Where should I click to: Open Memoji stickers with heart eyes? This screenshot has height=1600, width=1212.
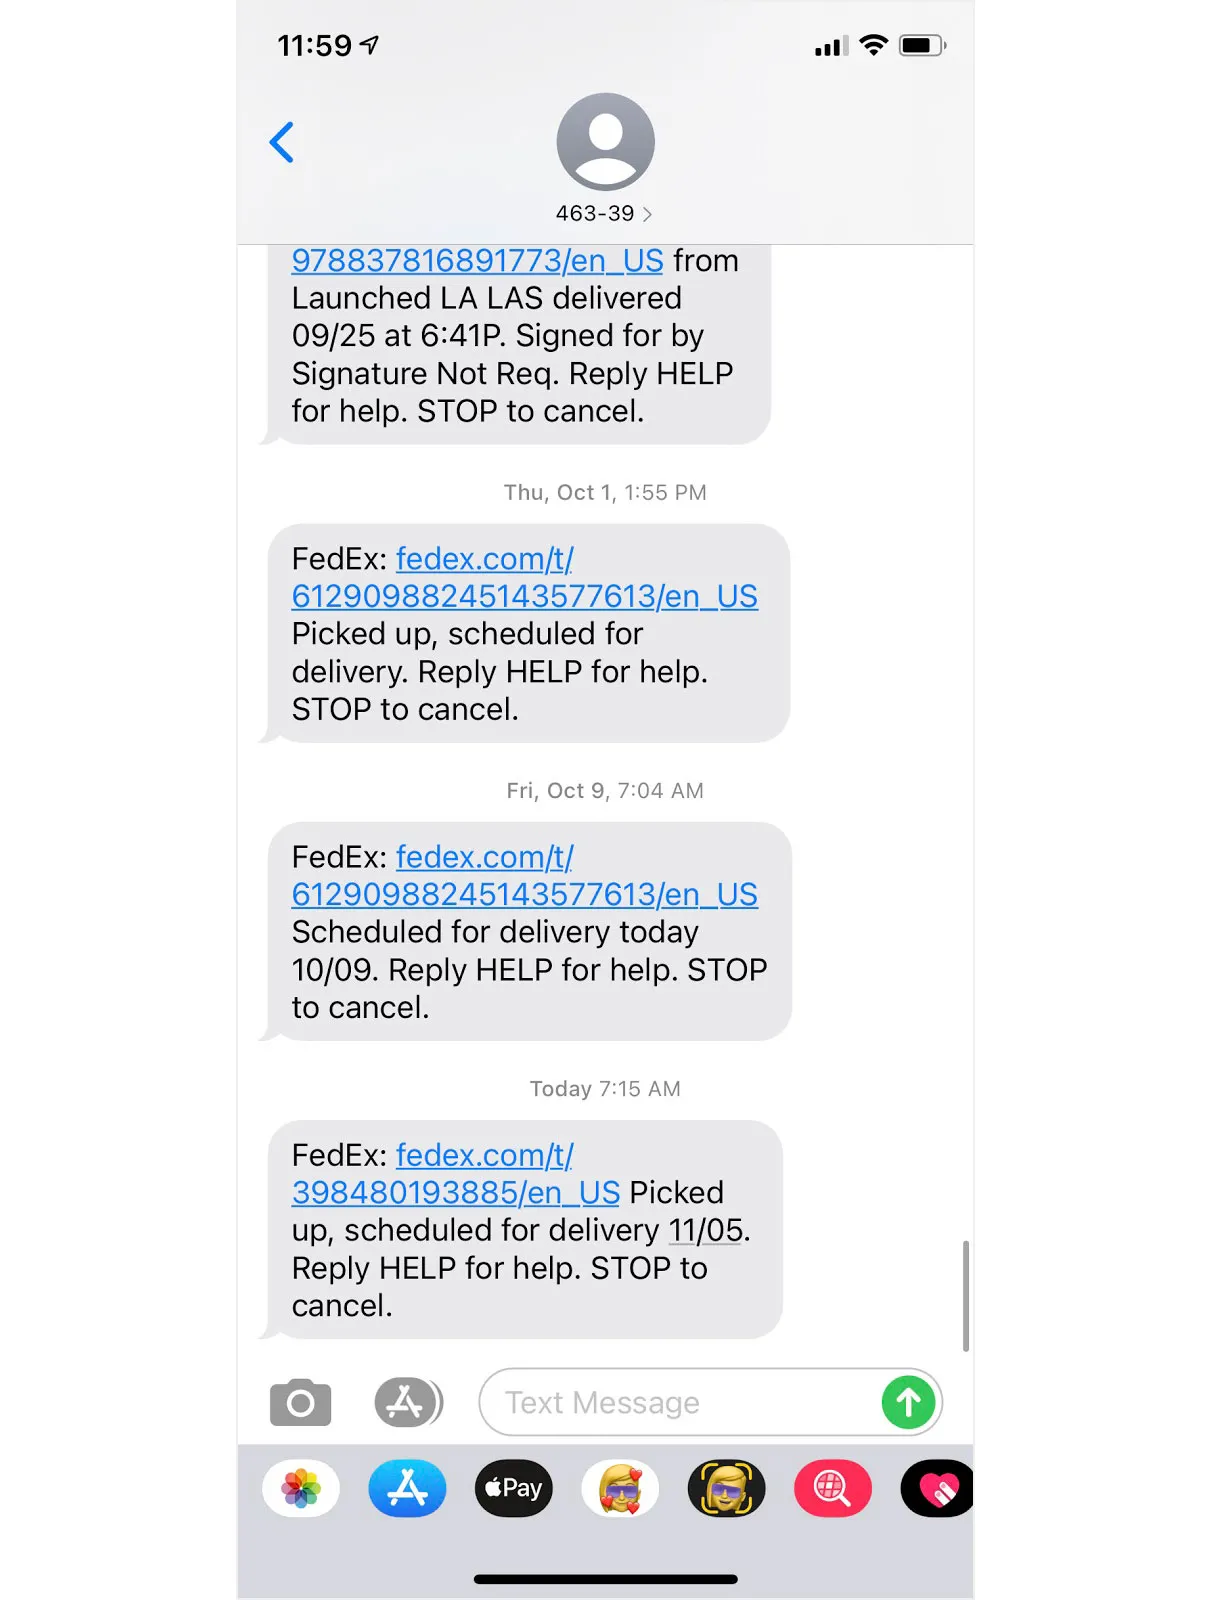620,1488
